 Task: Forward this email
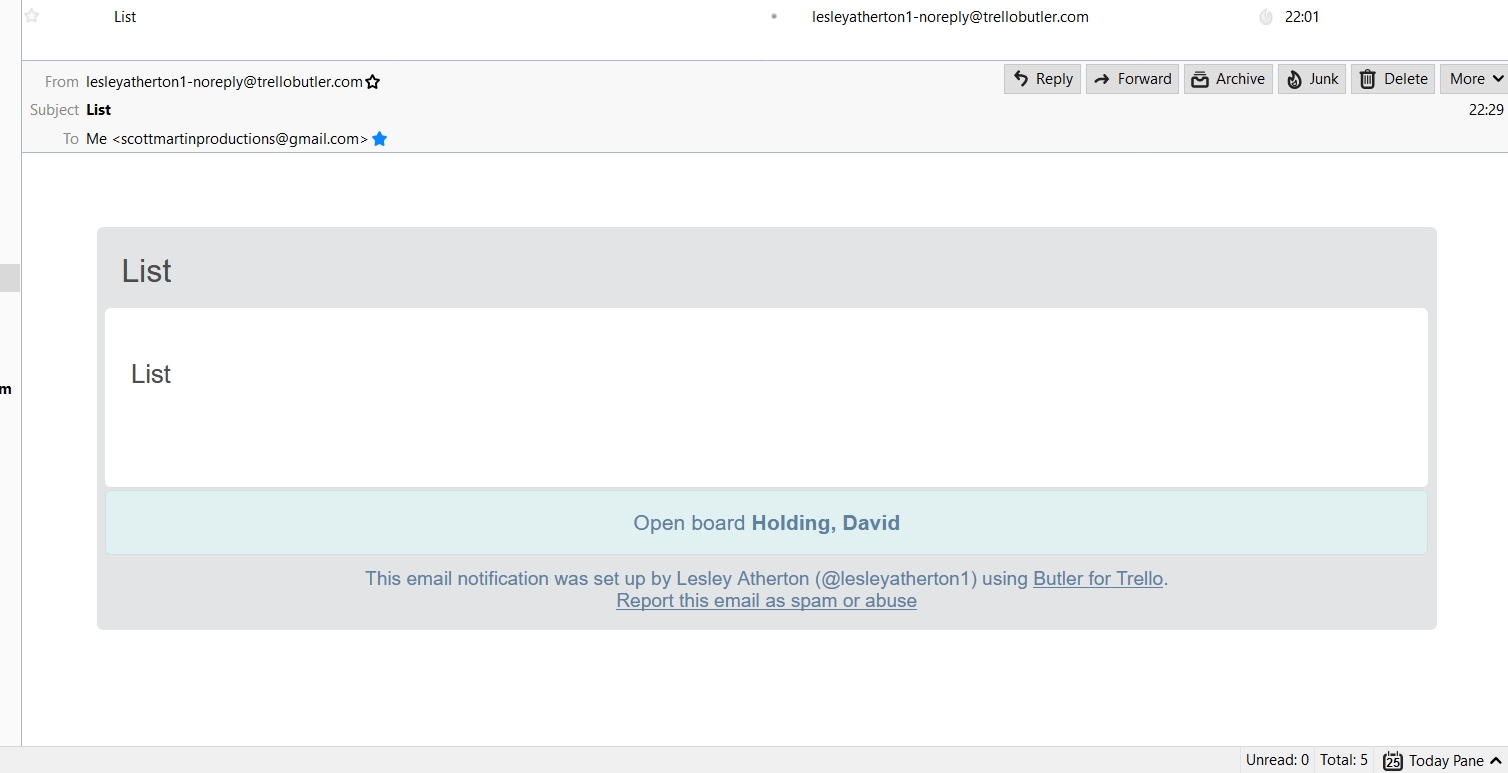(x=1132, y=79)
